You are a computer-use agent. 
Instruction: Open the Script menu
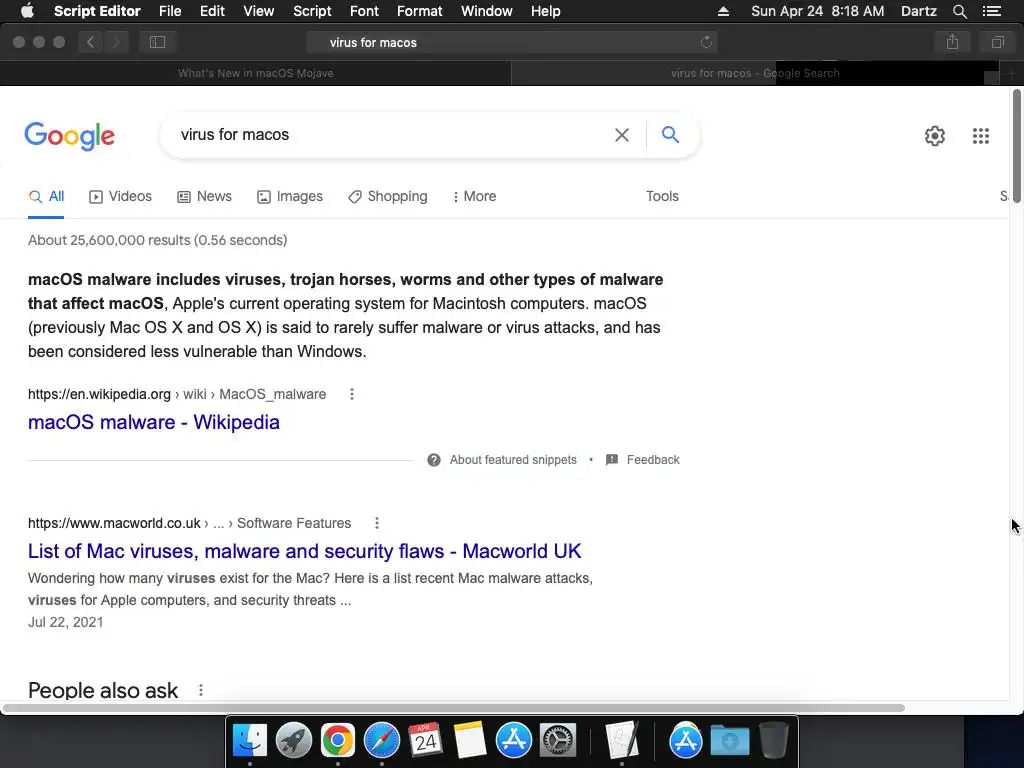312,11
